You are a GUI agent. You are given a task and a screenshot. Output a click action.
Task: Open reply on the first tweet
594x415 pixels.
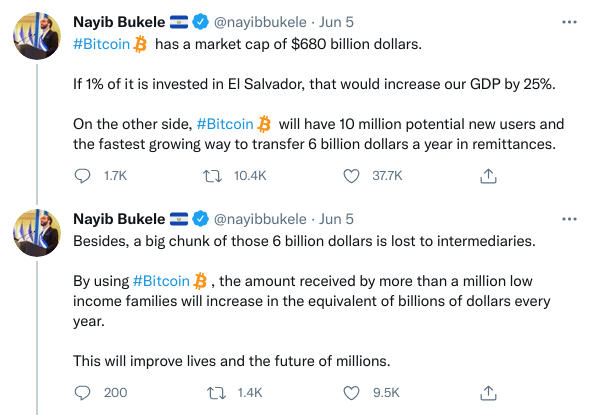[x=82, y=176]
